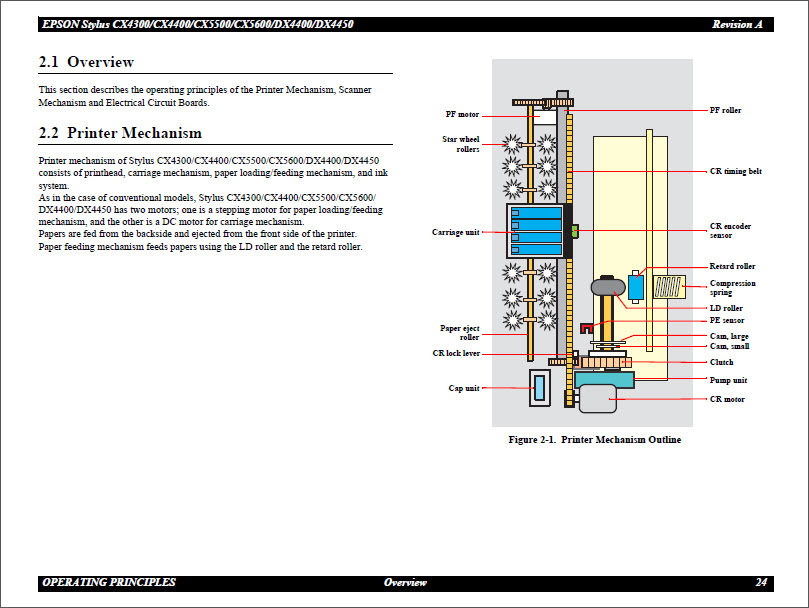Click the red PE sensor symbol

[587, 327]
